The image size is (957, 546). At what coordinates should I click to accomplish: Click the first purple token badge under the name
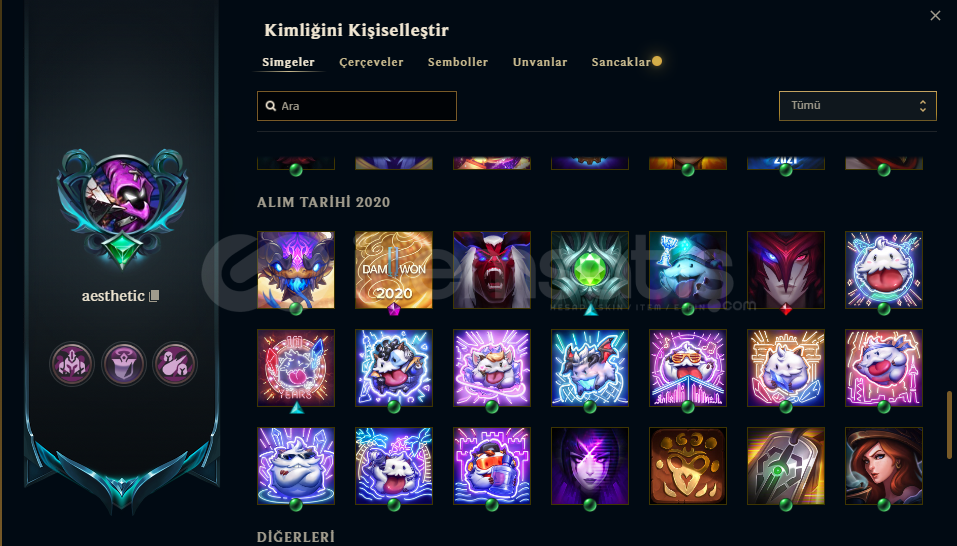72,364
